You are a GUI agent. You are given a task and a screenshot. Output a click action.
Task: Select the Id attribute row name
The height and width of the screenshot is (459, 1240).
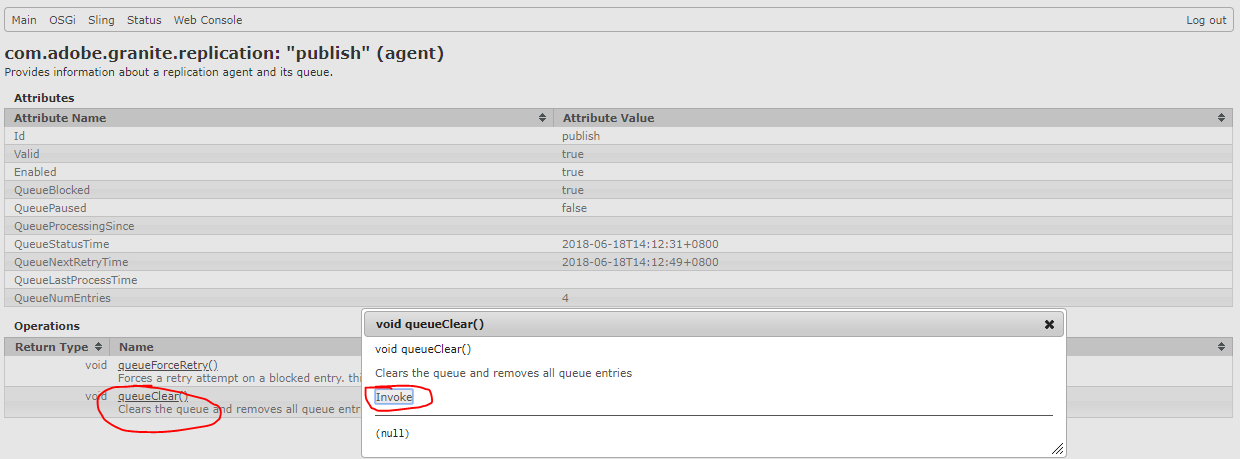tap(20, 136)
